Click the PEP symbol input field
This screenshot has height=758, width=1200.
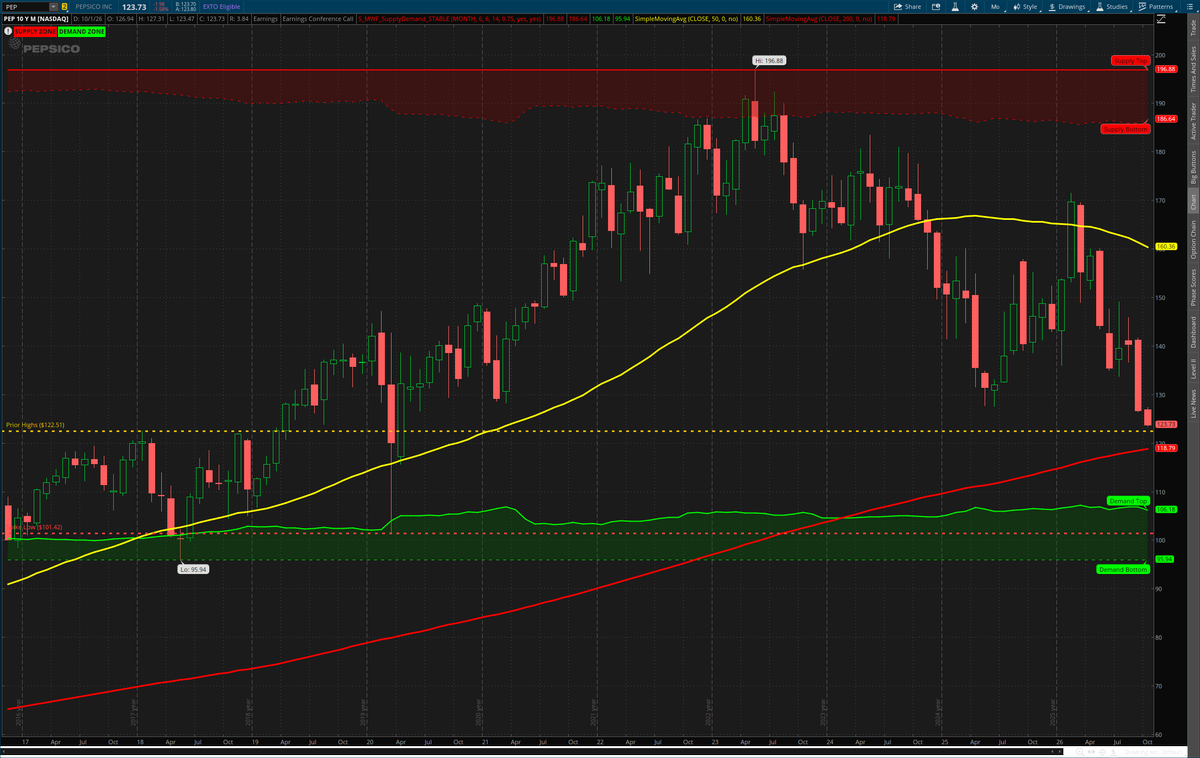click(x=26, y=7)
